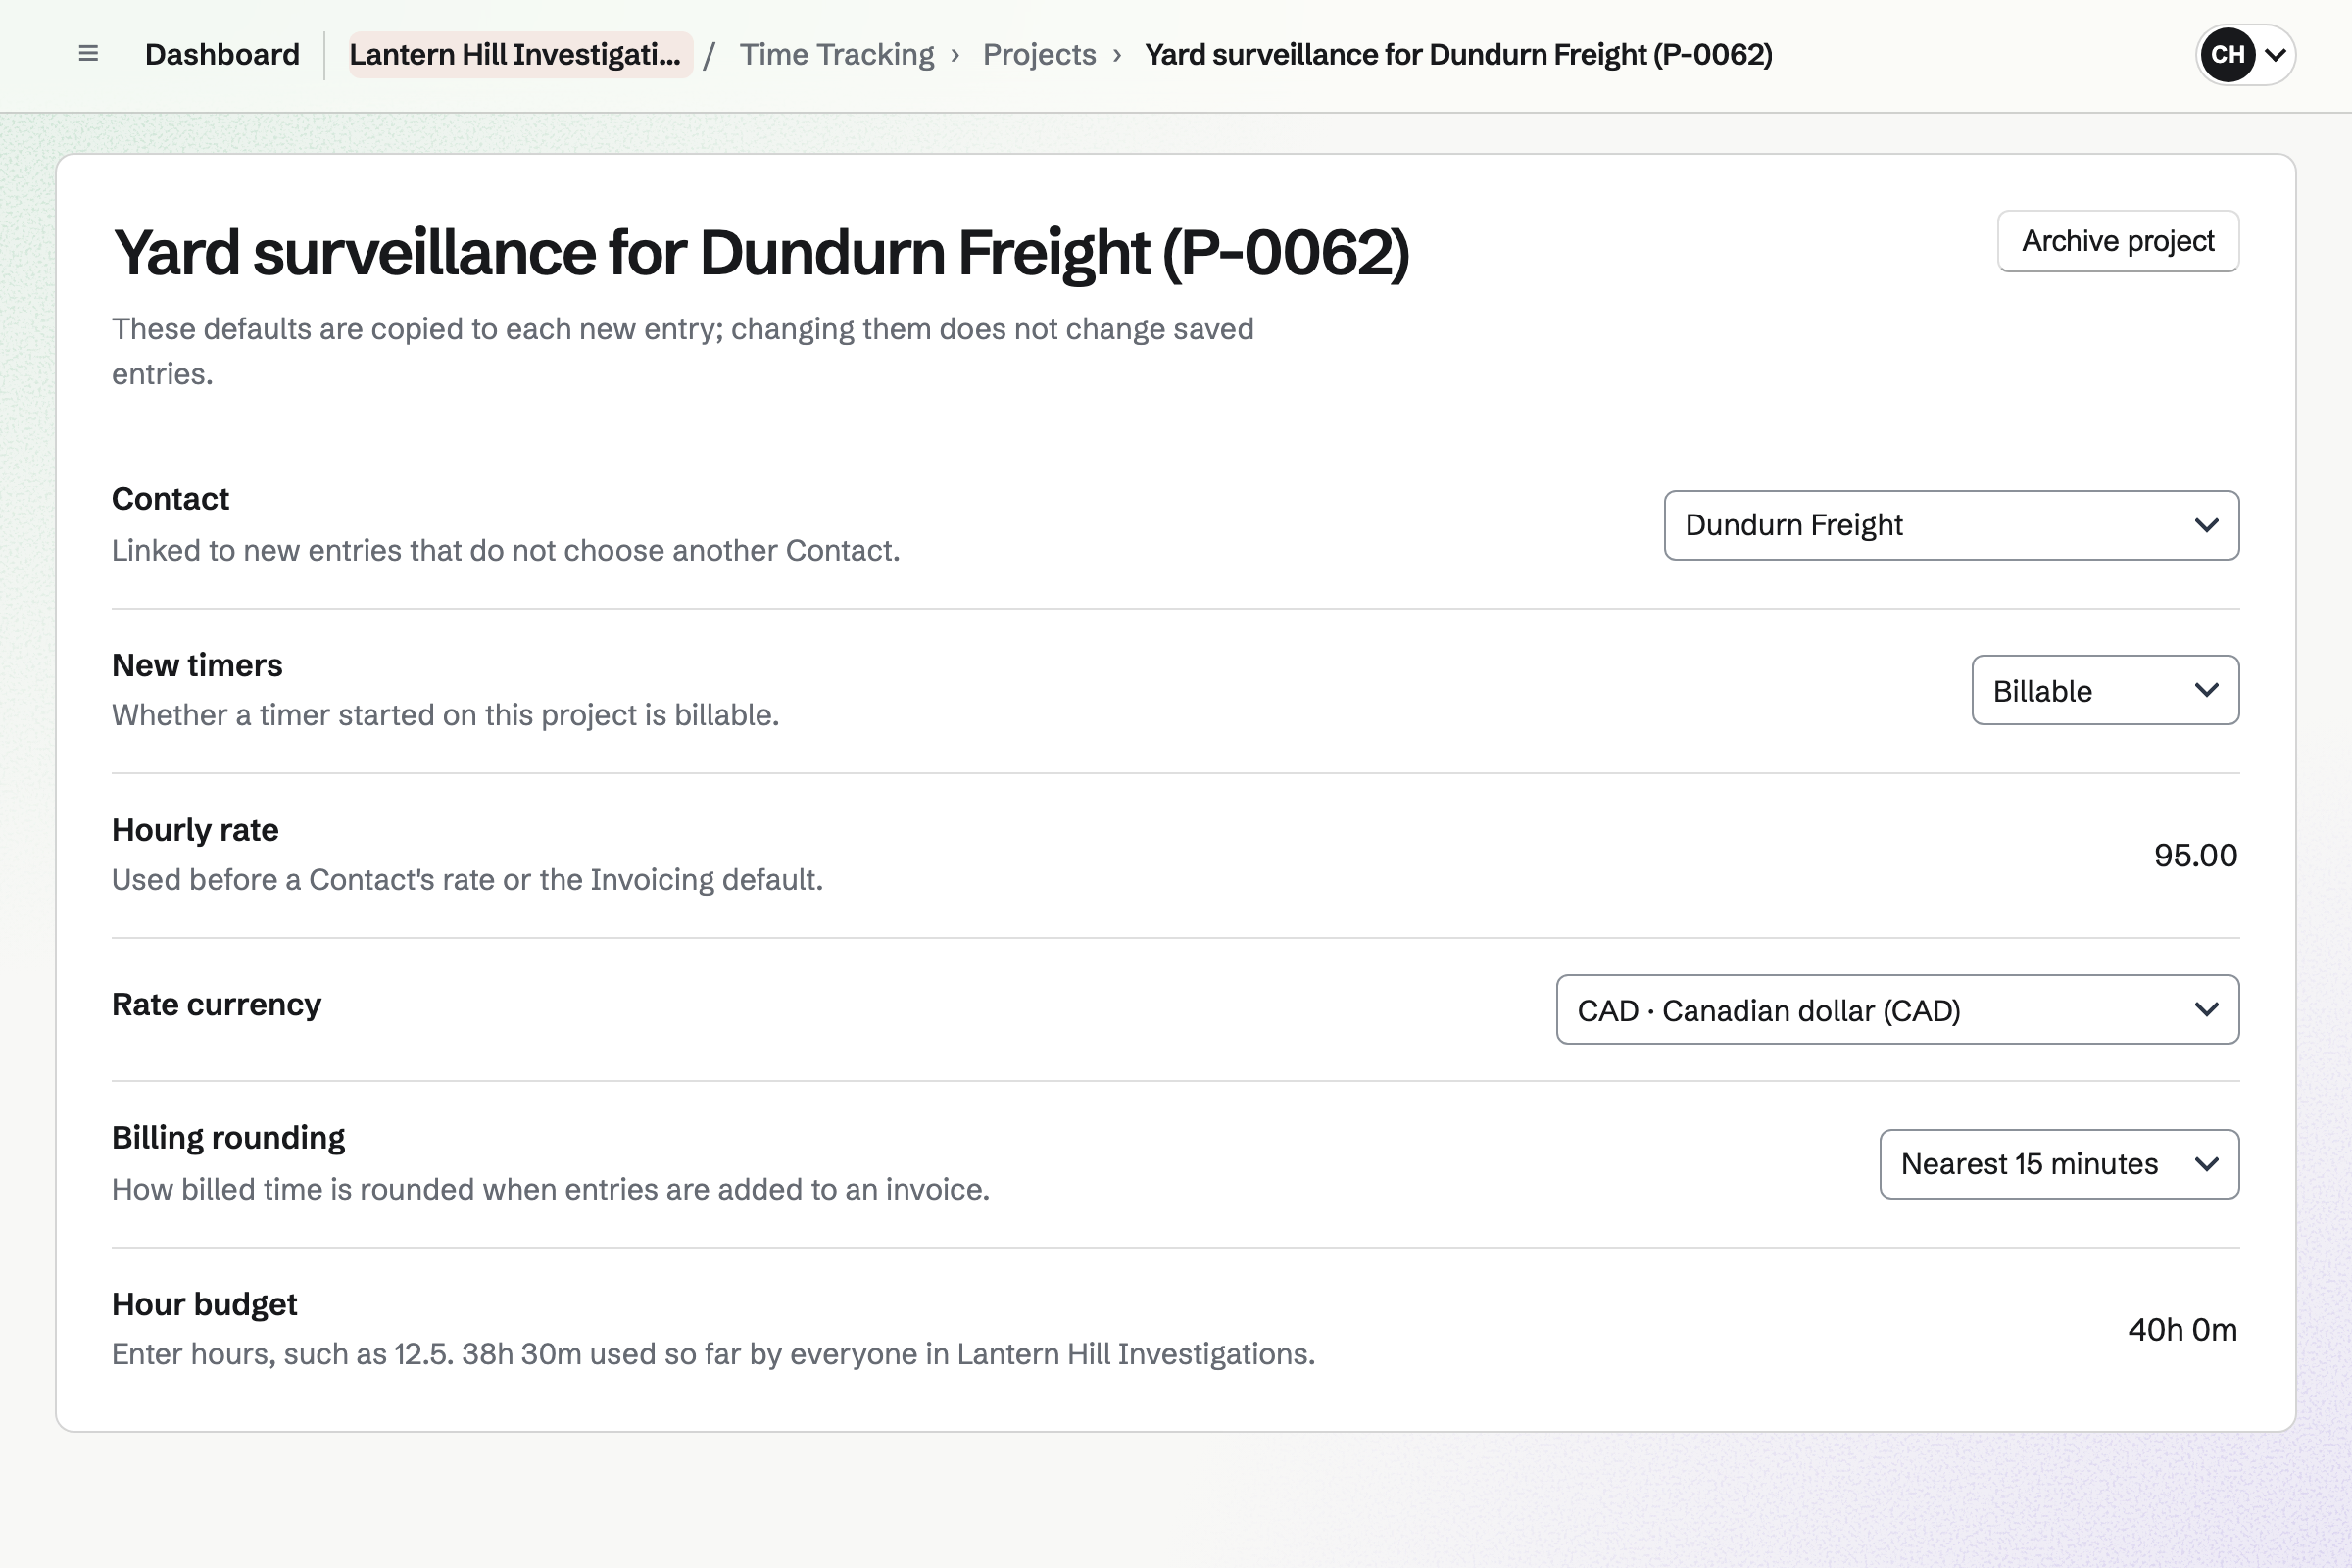
Task: Click the Rate currency label
Action: tap(216, 1004)
